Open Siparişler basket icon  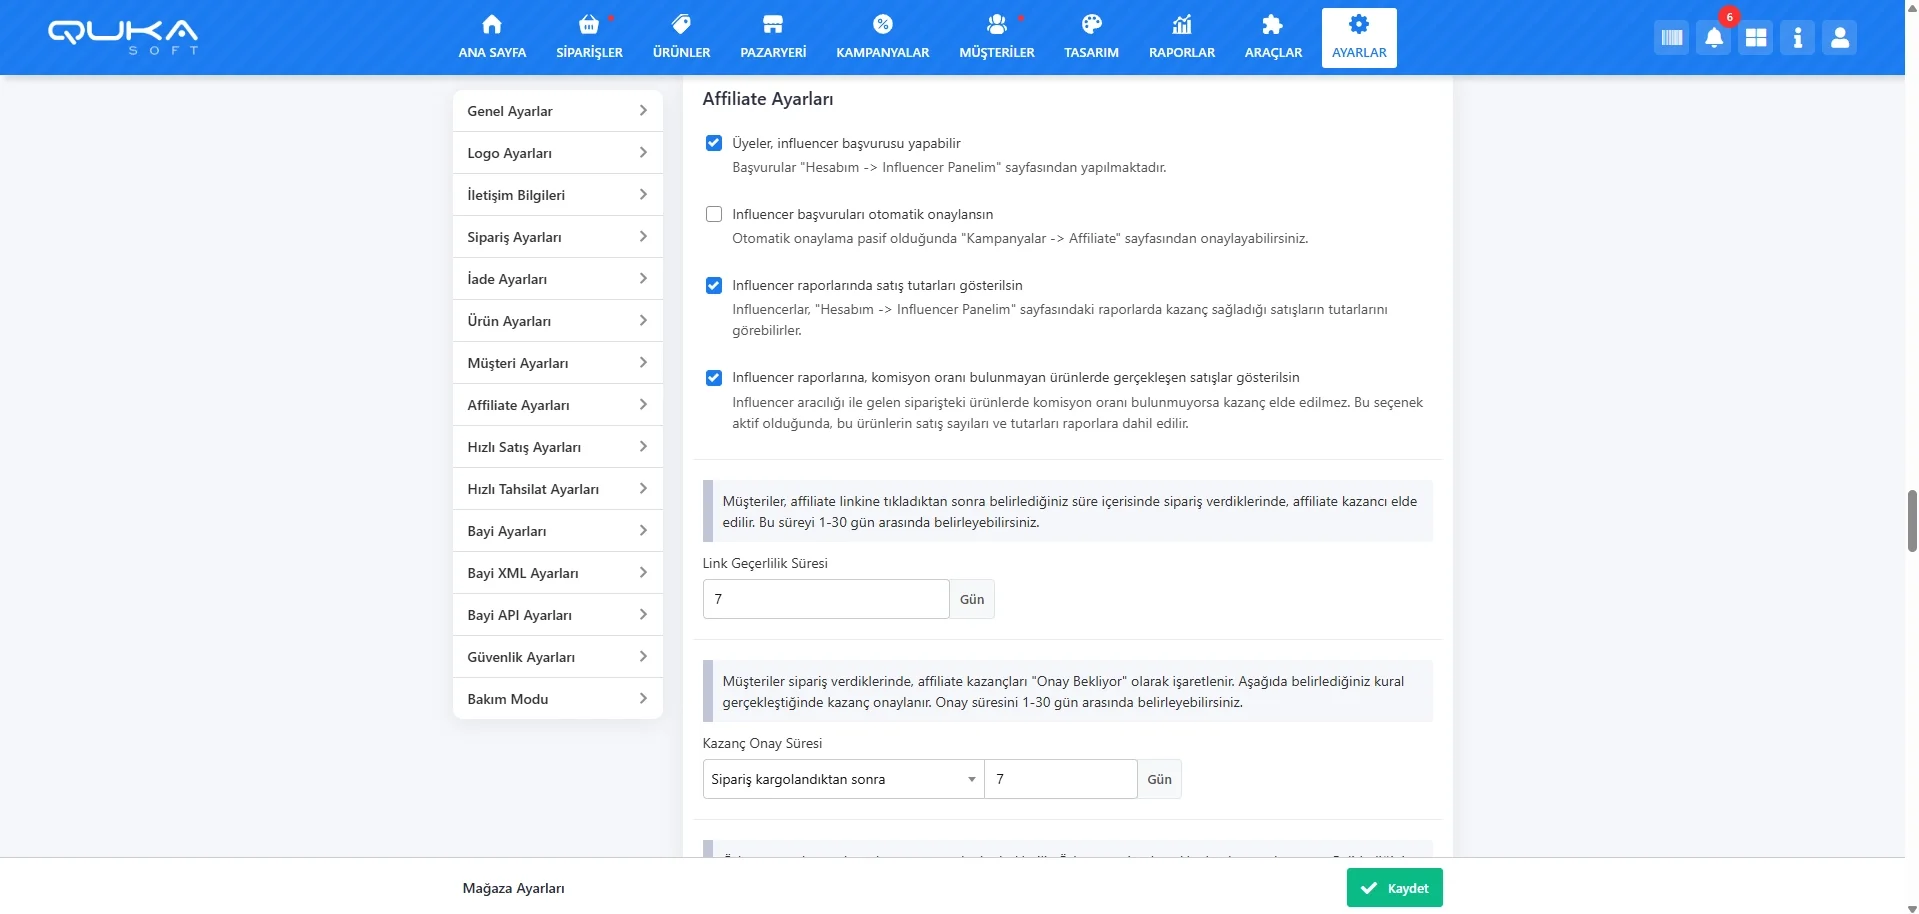coord(589,25)
